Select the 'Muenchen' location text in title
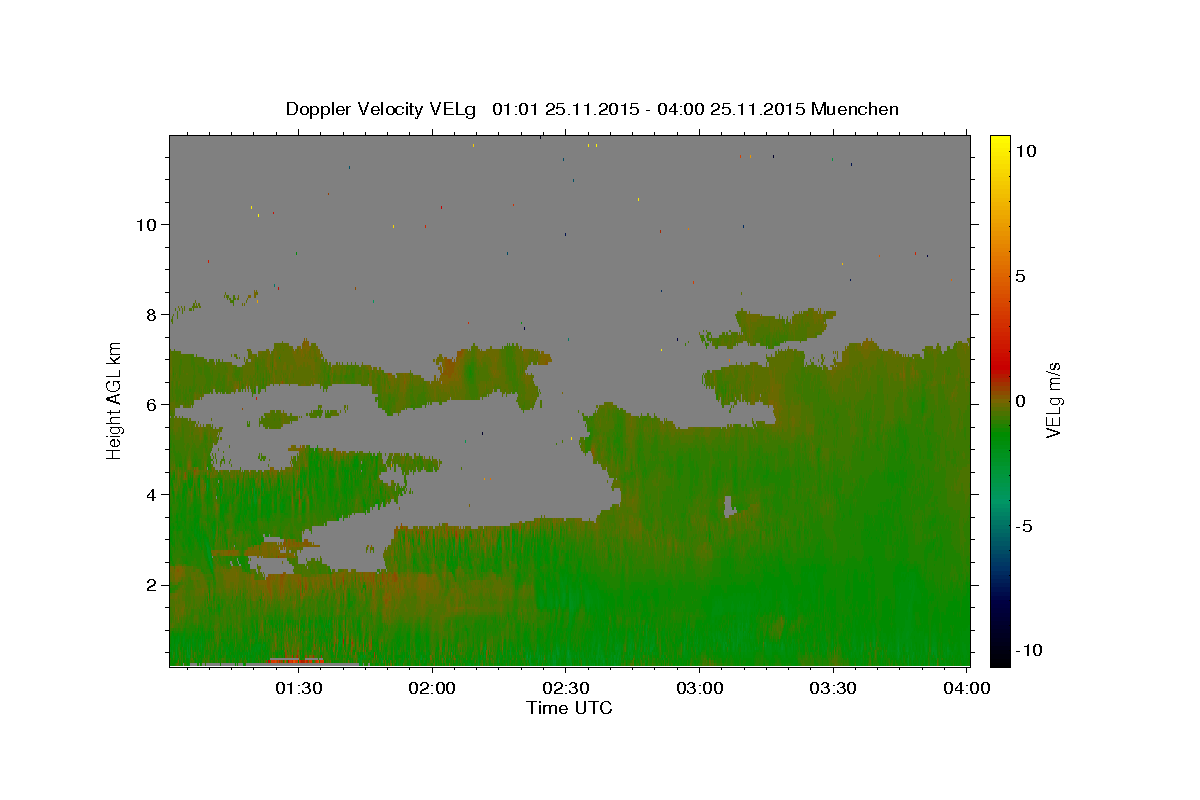1200x800 pixels. click(x=855, y=109)
